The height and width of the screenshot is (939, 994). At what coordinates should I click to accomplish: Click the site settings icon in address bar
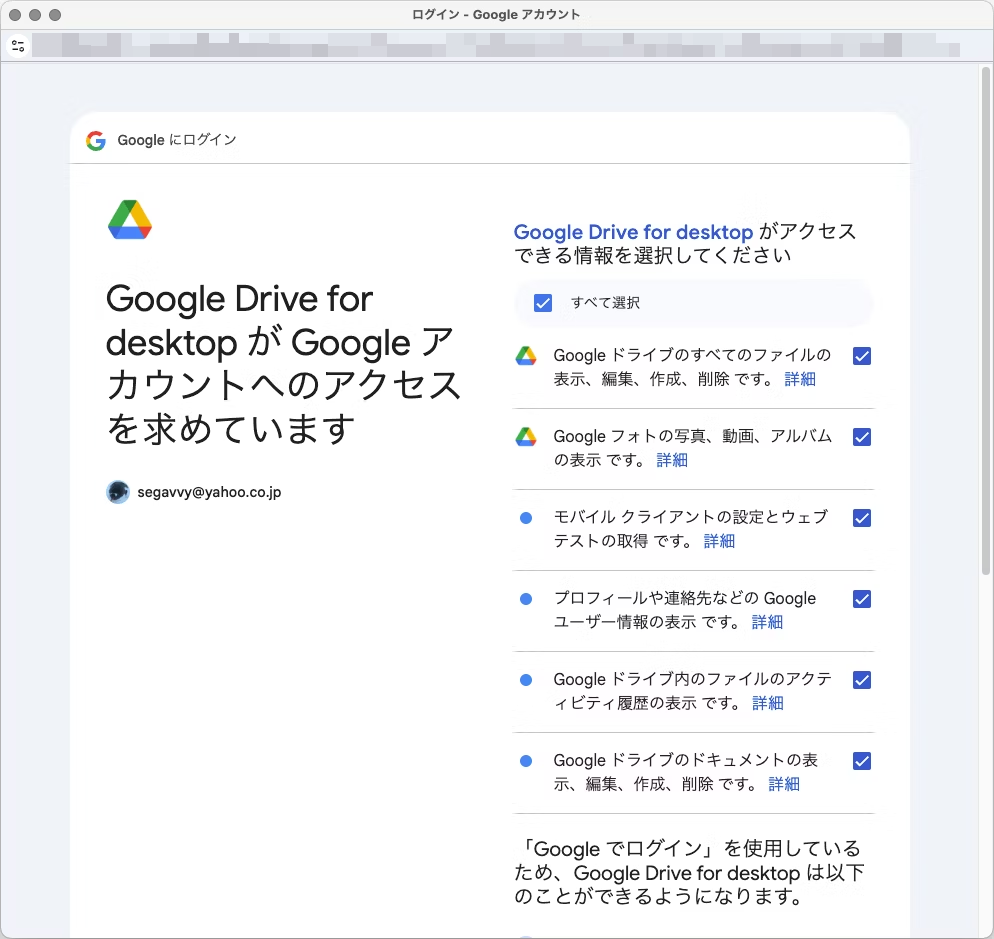click(18, 46)
